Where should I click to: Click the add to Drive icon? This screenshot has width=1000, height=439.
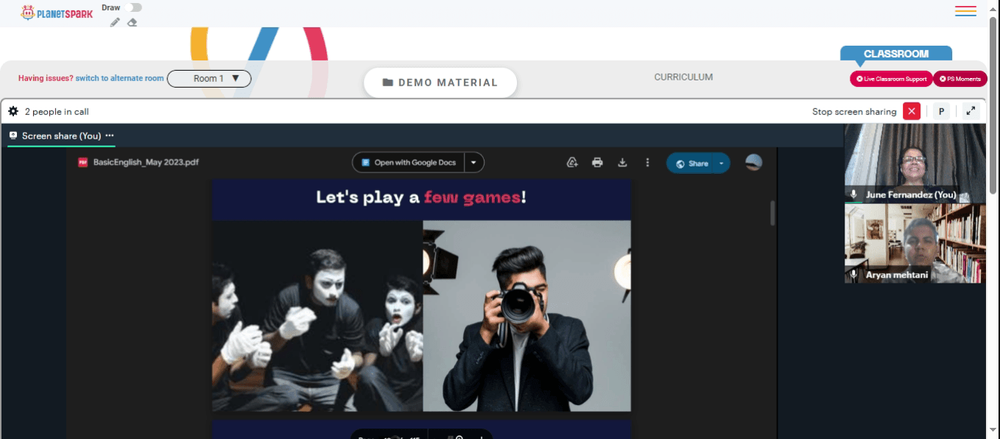point(572,163)
